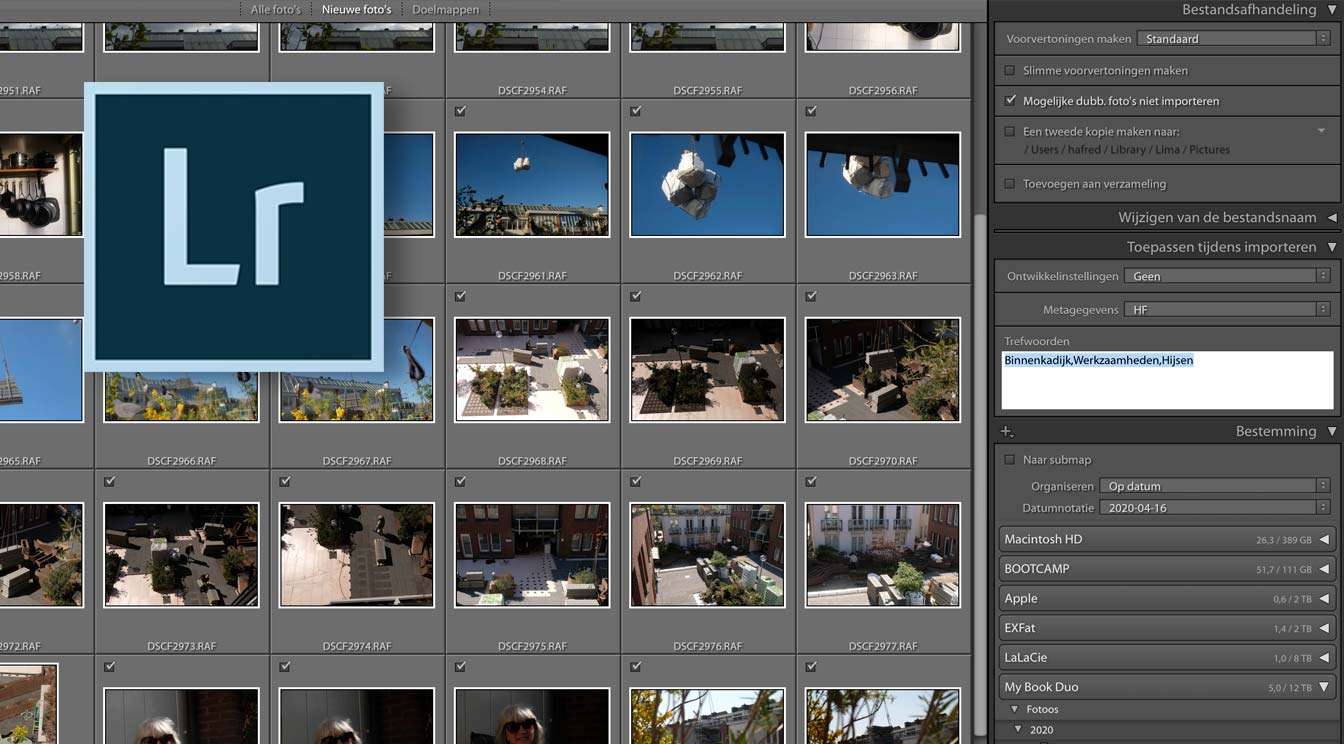Select the DSCF2968.RAF photo thumbnail
Screen dimensions: 1344x744
(531, 370)
